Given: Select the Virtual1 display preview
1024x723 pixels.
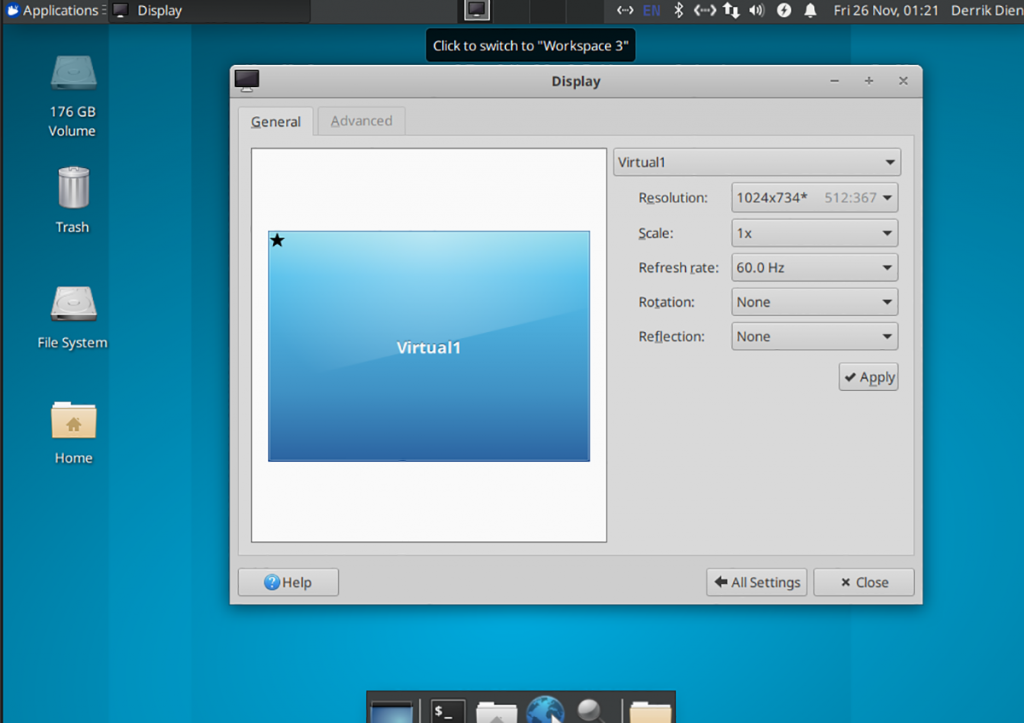Looking at the screenshot, I should 429,345.
